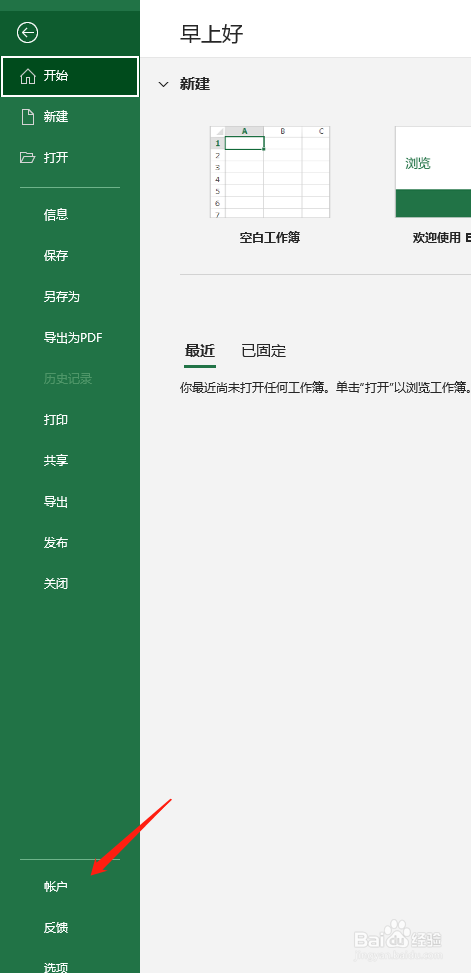471x973 pixels.
Task: Open the 共享 option
Action: coord(56,460)
